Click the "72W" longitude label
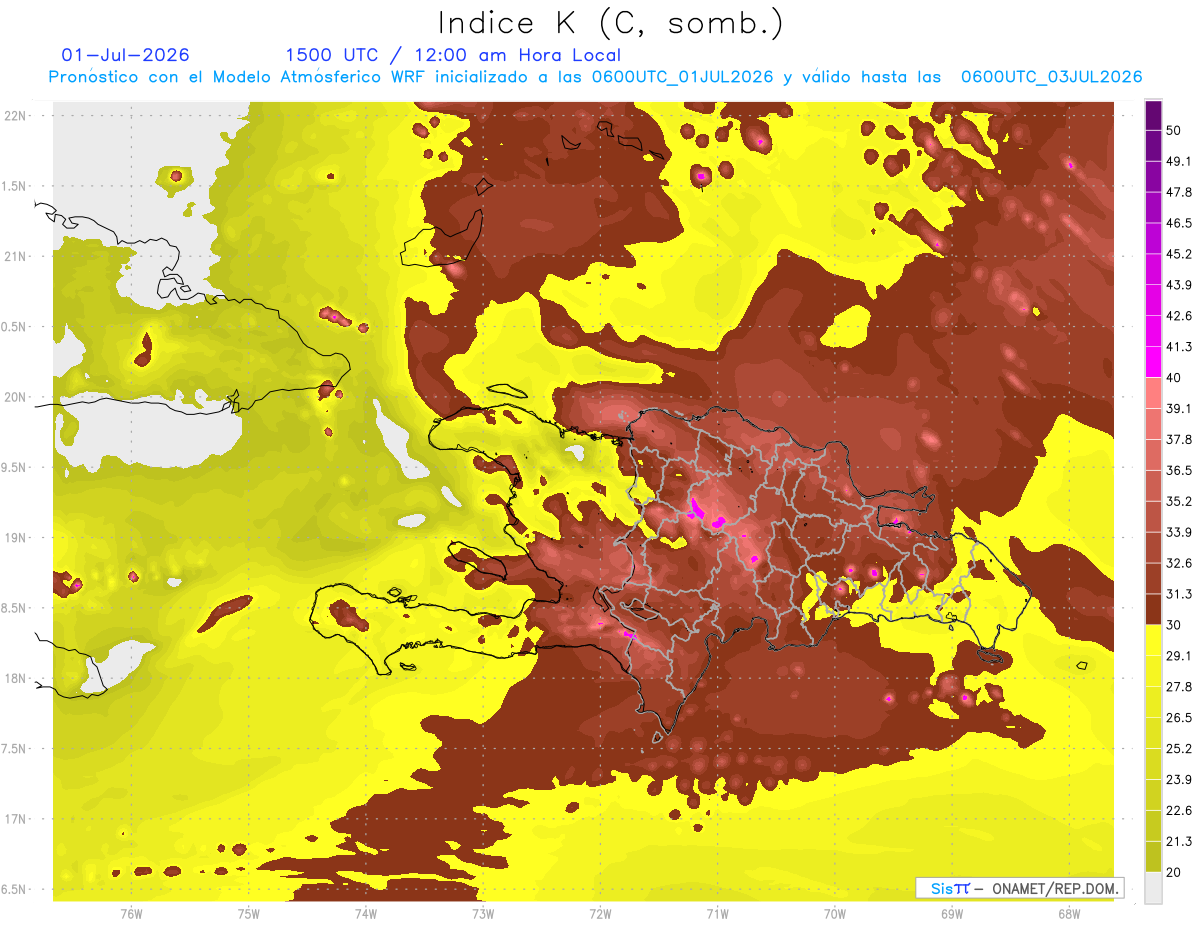The image size is (1200, 927). pyautogui.click(x=600, y=913)
